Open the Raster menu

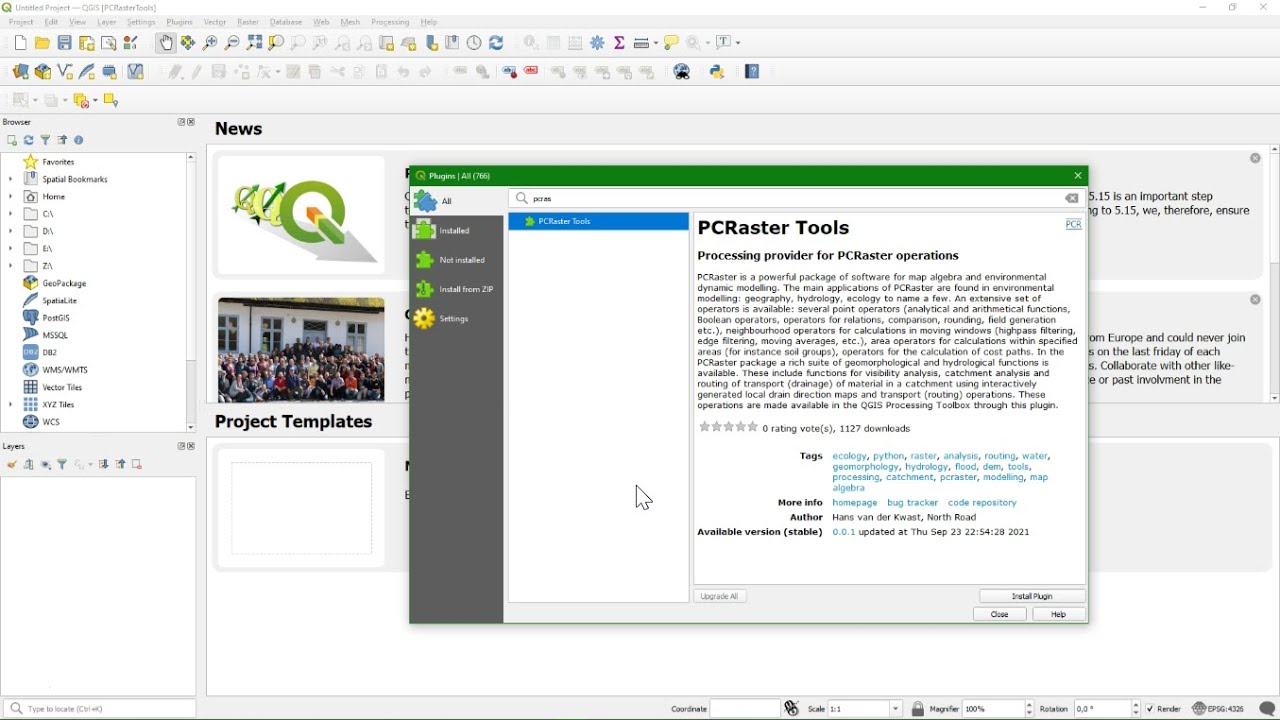click(248, 22)
